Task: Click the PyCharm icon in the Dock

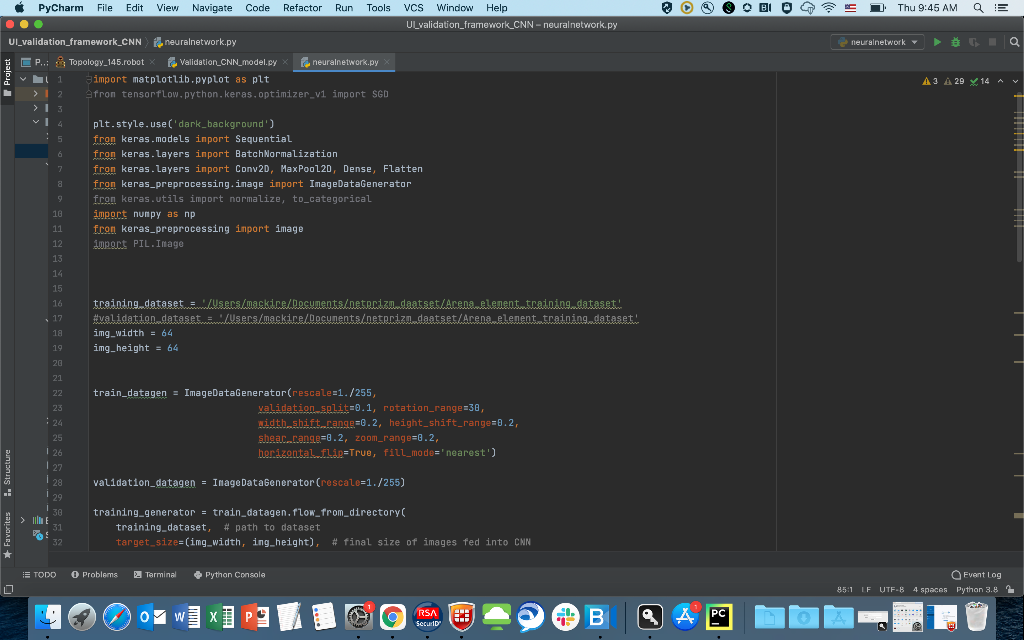Action: point(719,617)
